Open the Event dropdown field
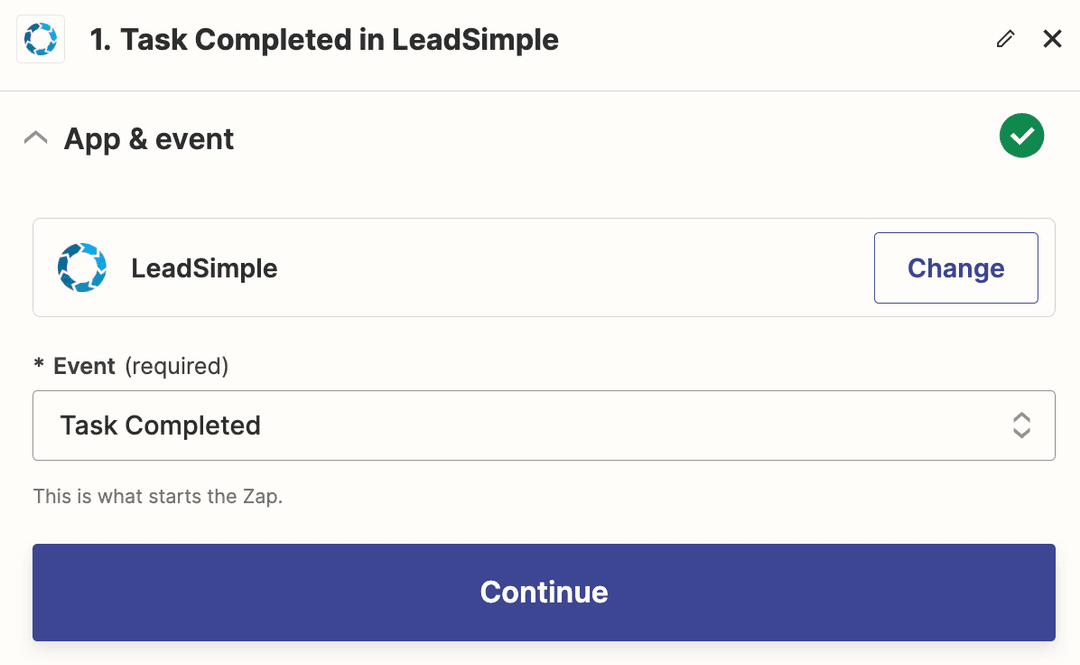Viewport: 1080px width, 665px height. [543, 425]
